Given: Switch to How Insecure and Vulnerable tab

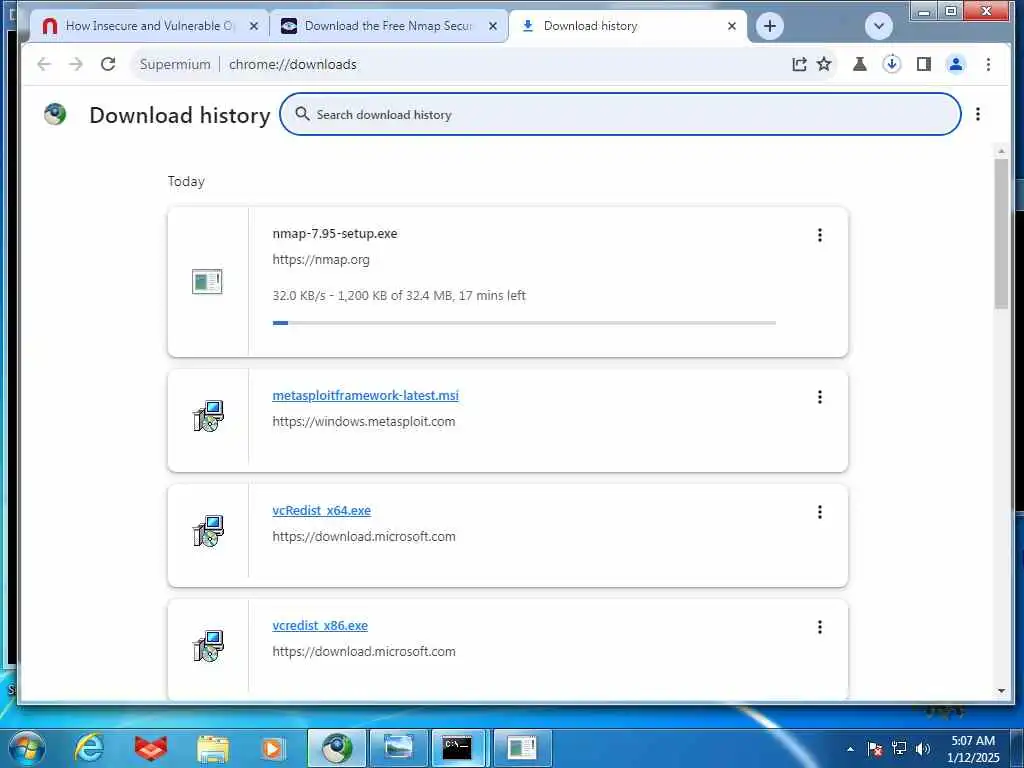Looking at the screenshot, I should pyautogui.click(x=150, y=26).
